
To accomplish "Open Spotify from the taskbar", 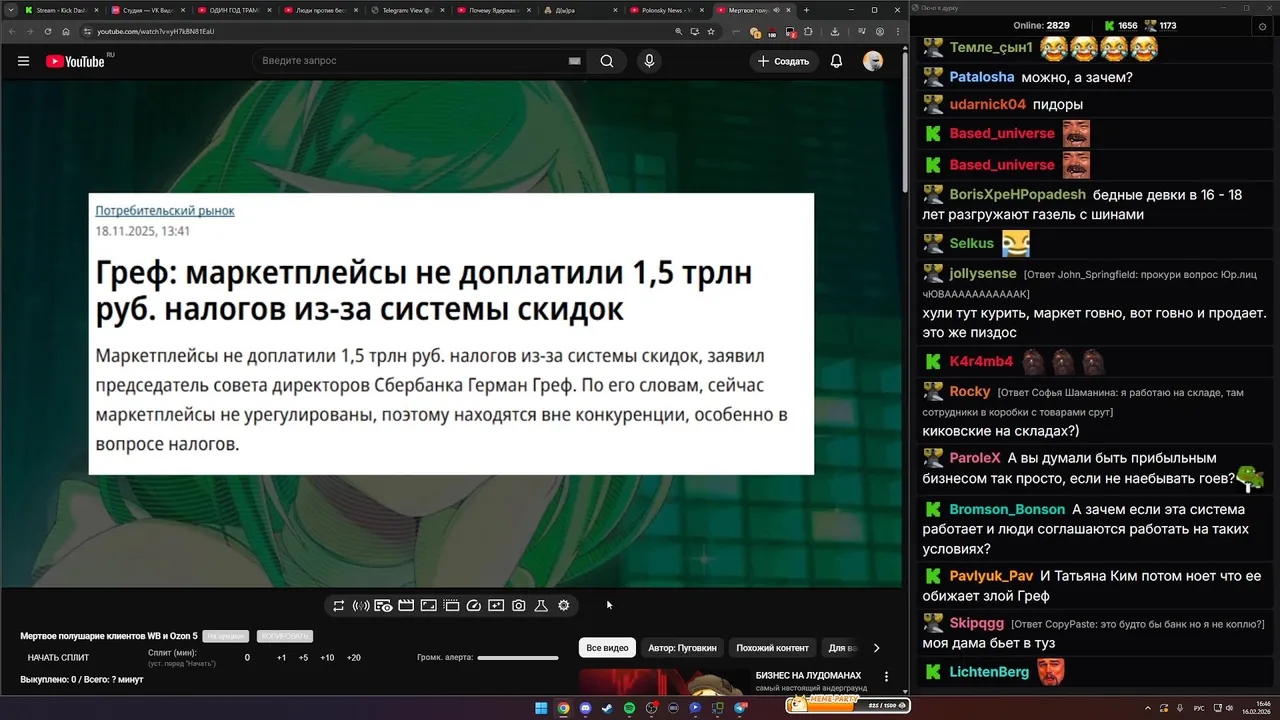I will click(629, 708).
